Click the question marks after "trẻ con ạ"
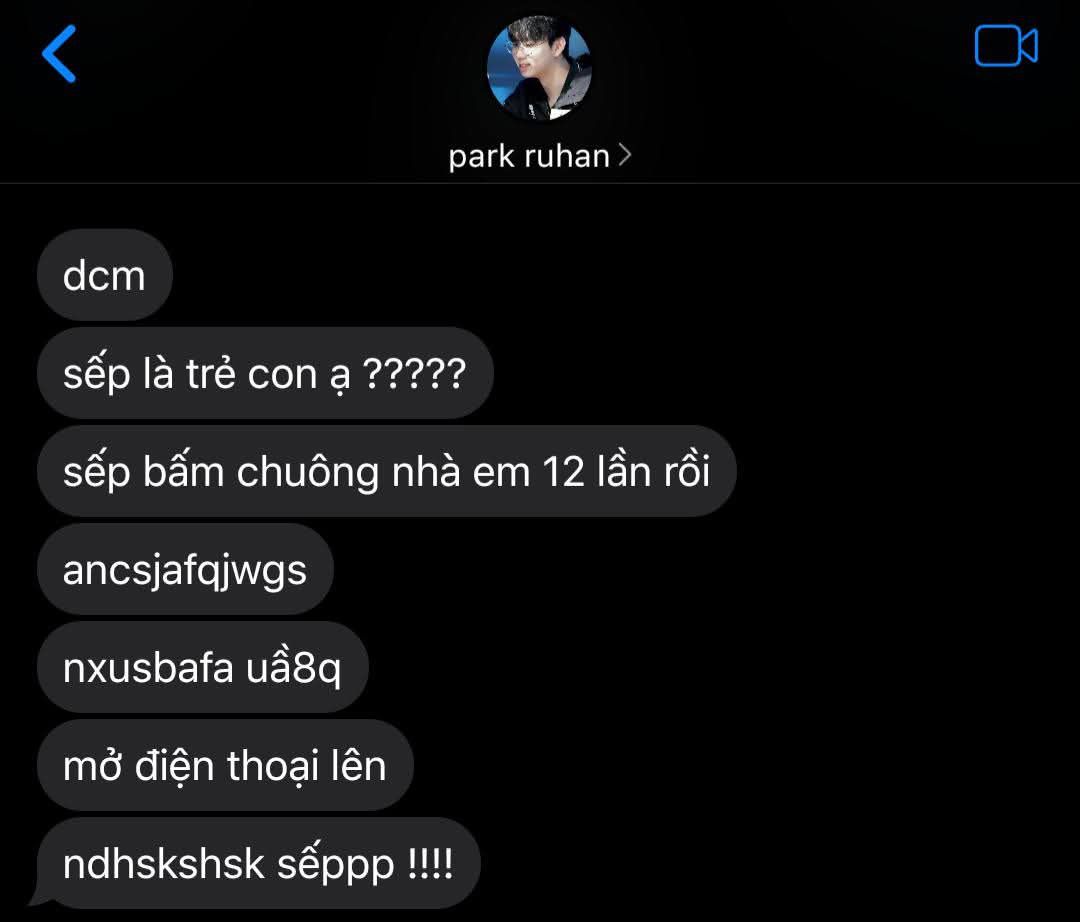This screenshot has width=1080, height=922. click(414, 373)
